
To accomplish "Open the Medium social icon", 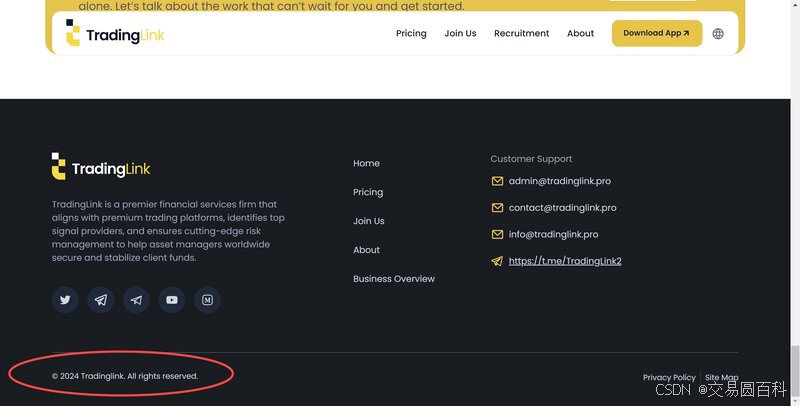I will [x=208, y=300].
